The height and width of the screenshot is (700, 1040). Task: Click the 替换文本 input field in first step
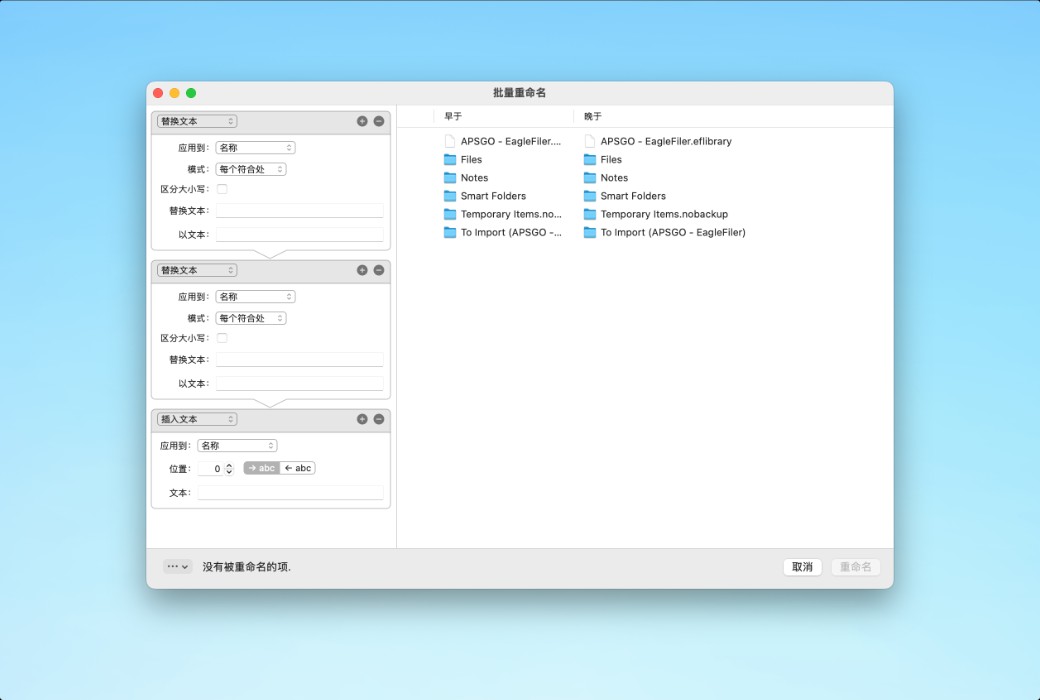tap(300, 210)
